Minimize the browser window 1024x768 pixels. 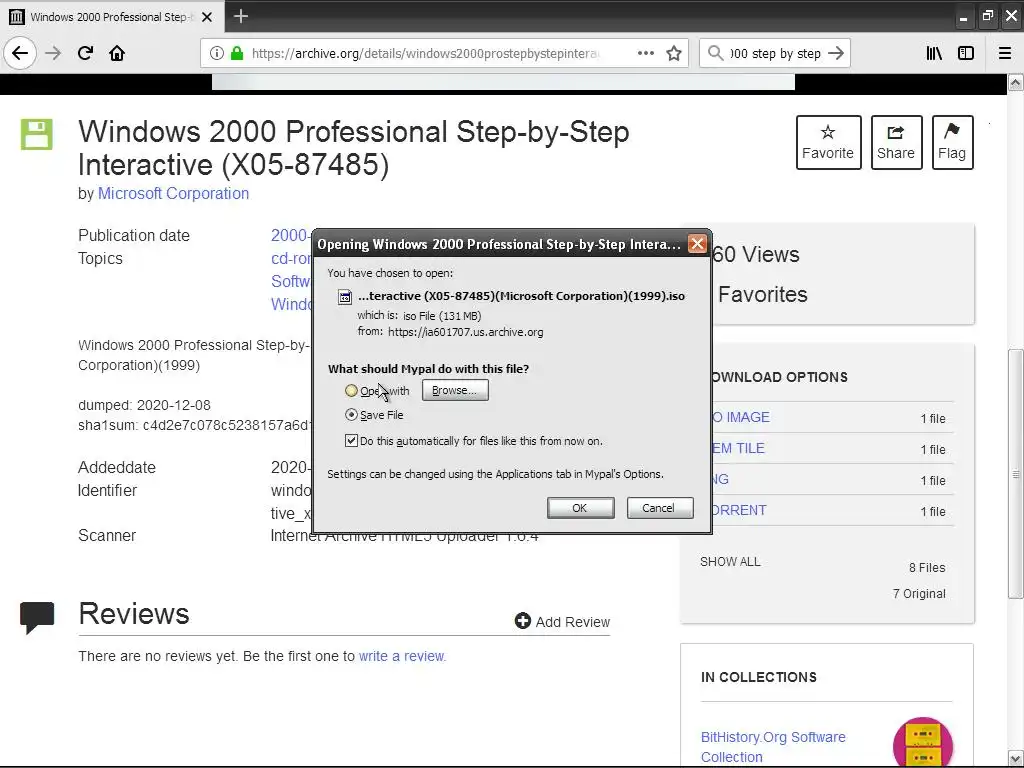click(x=963, y=17)
